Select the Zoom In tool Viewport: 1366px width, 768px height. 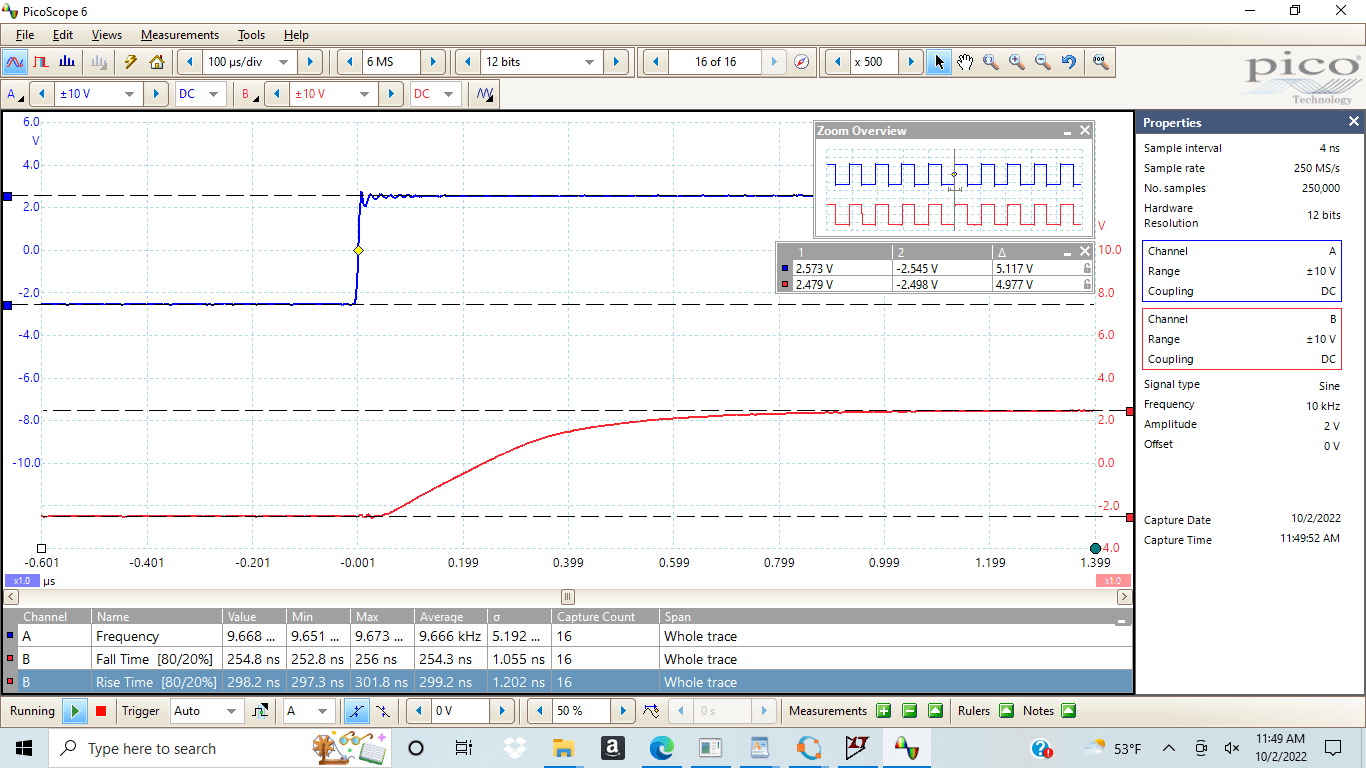click(1017, 62)
